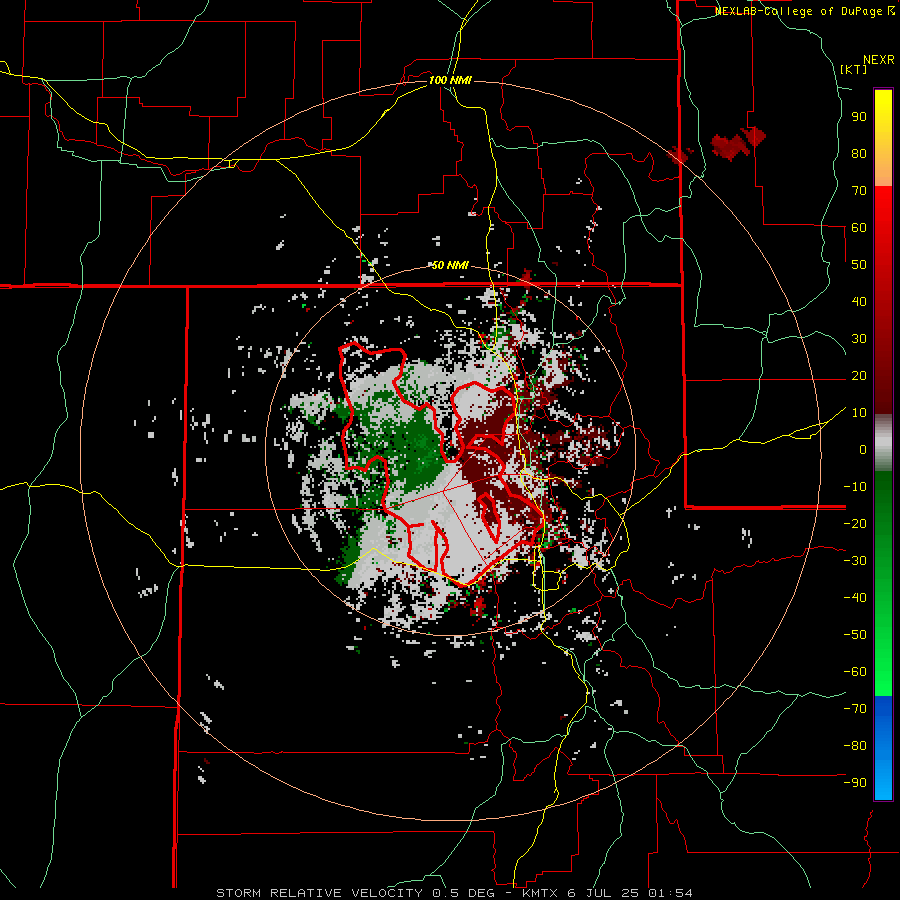Viewport: 900px width, 900px height.
Task: Click the 50 value on the velocity scale
Action: coord(859,265)
